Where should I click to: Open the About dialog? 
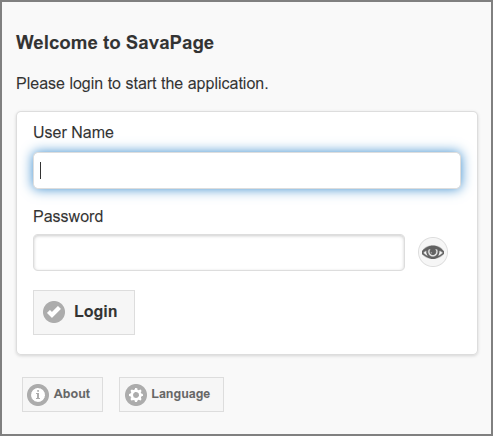62,394
